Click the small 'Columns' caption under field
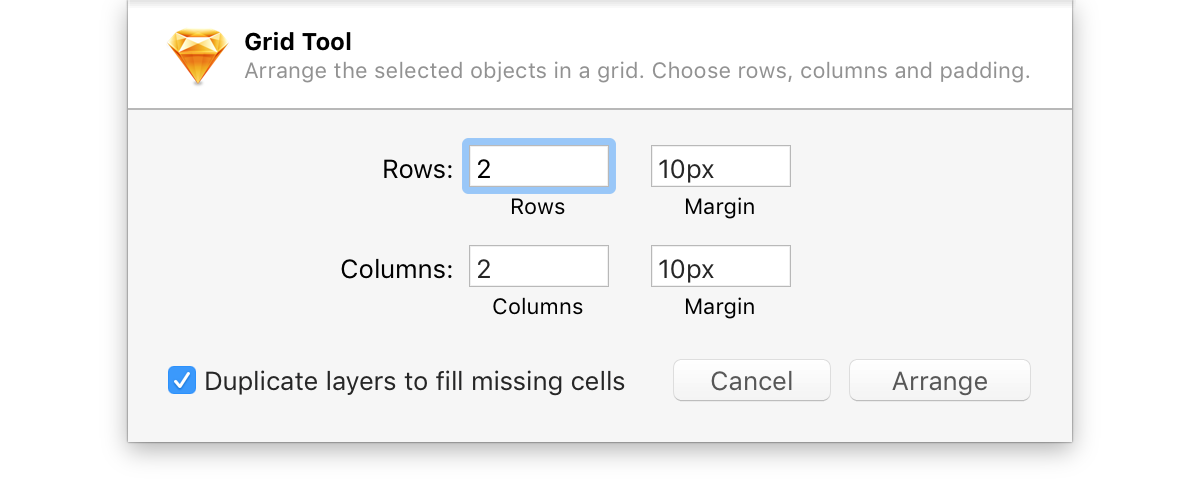 pos(538,307)
